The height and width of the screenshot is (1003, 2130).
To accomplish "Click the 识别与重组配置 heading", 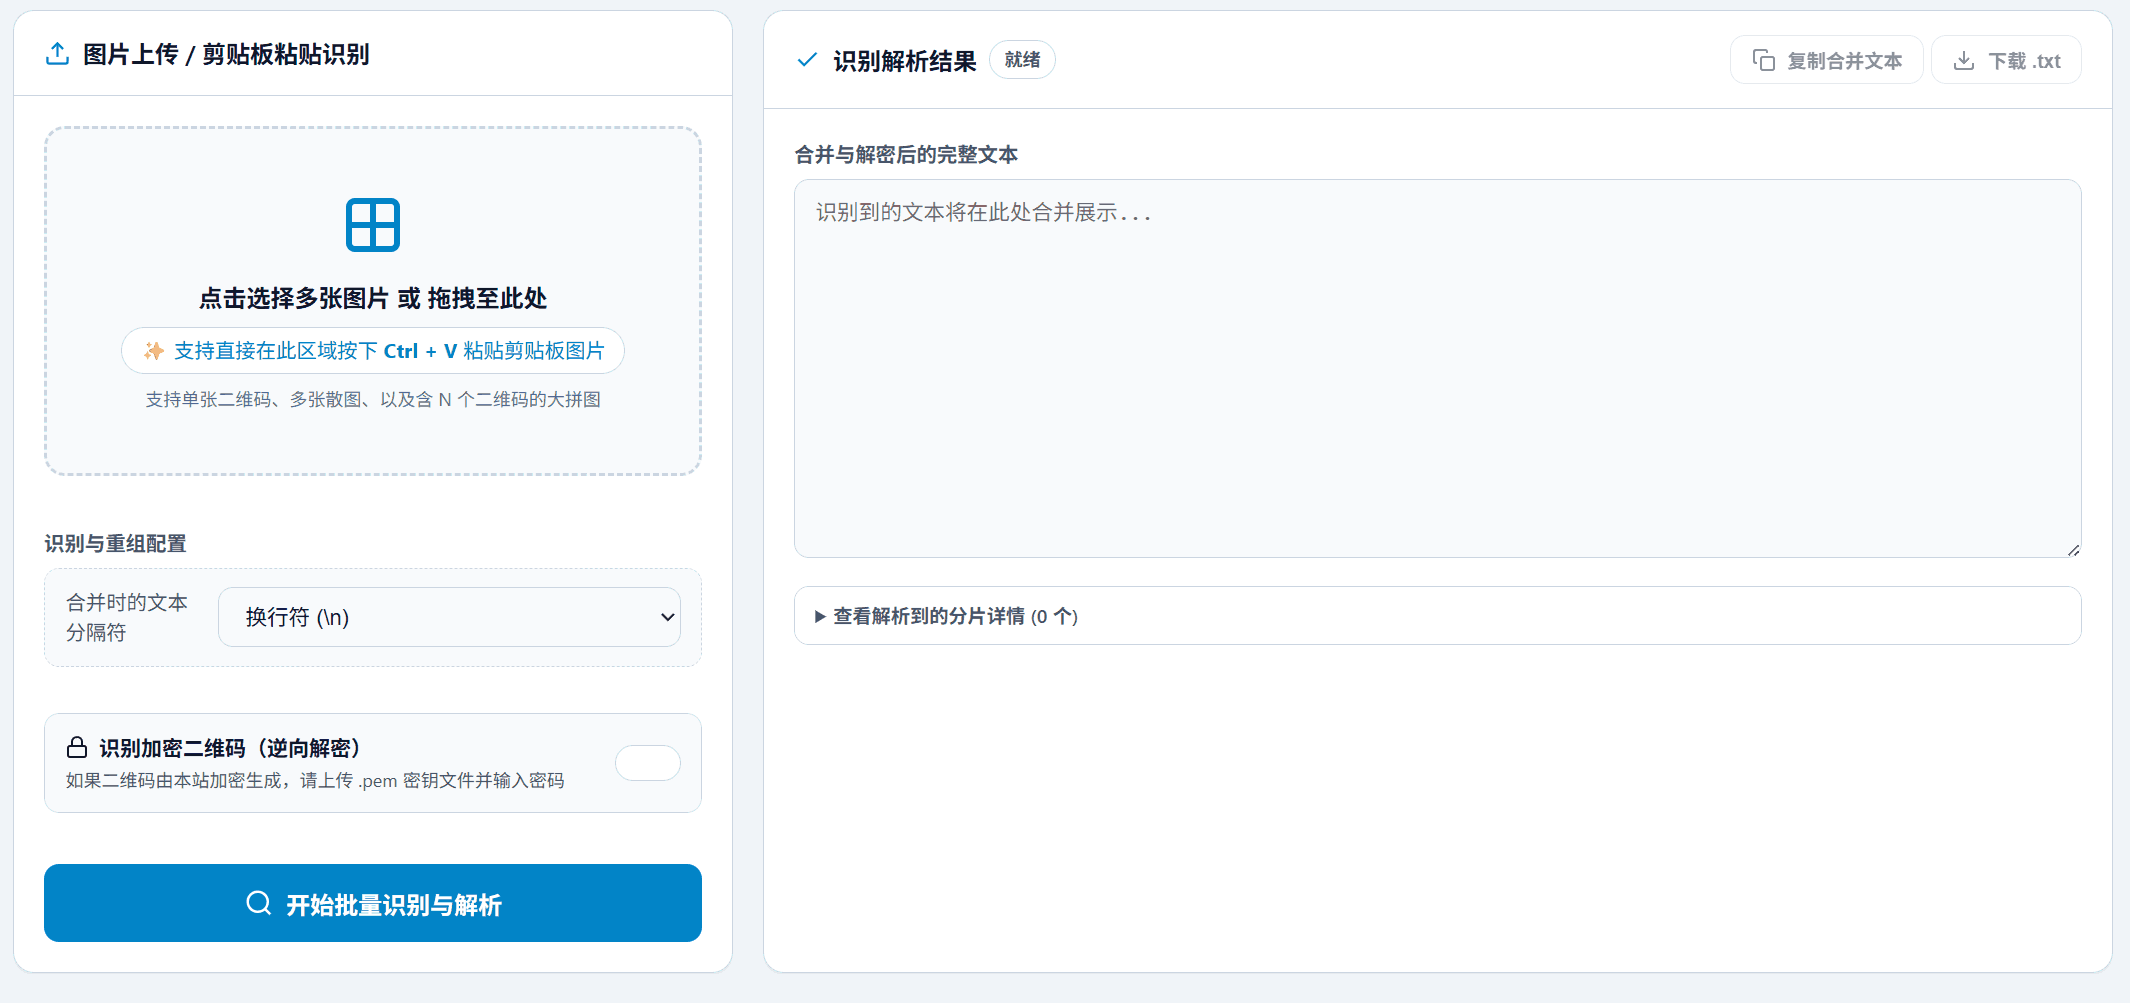I will click(x=115, y=543).
